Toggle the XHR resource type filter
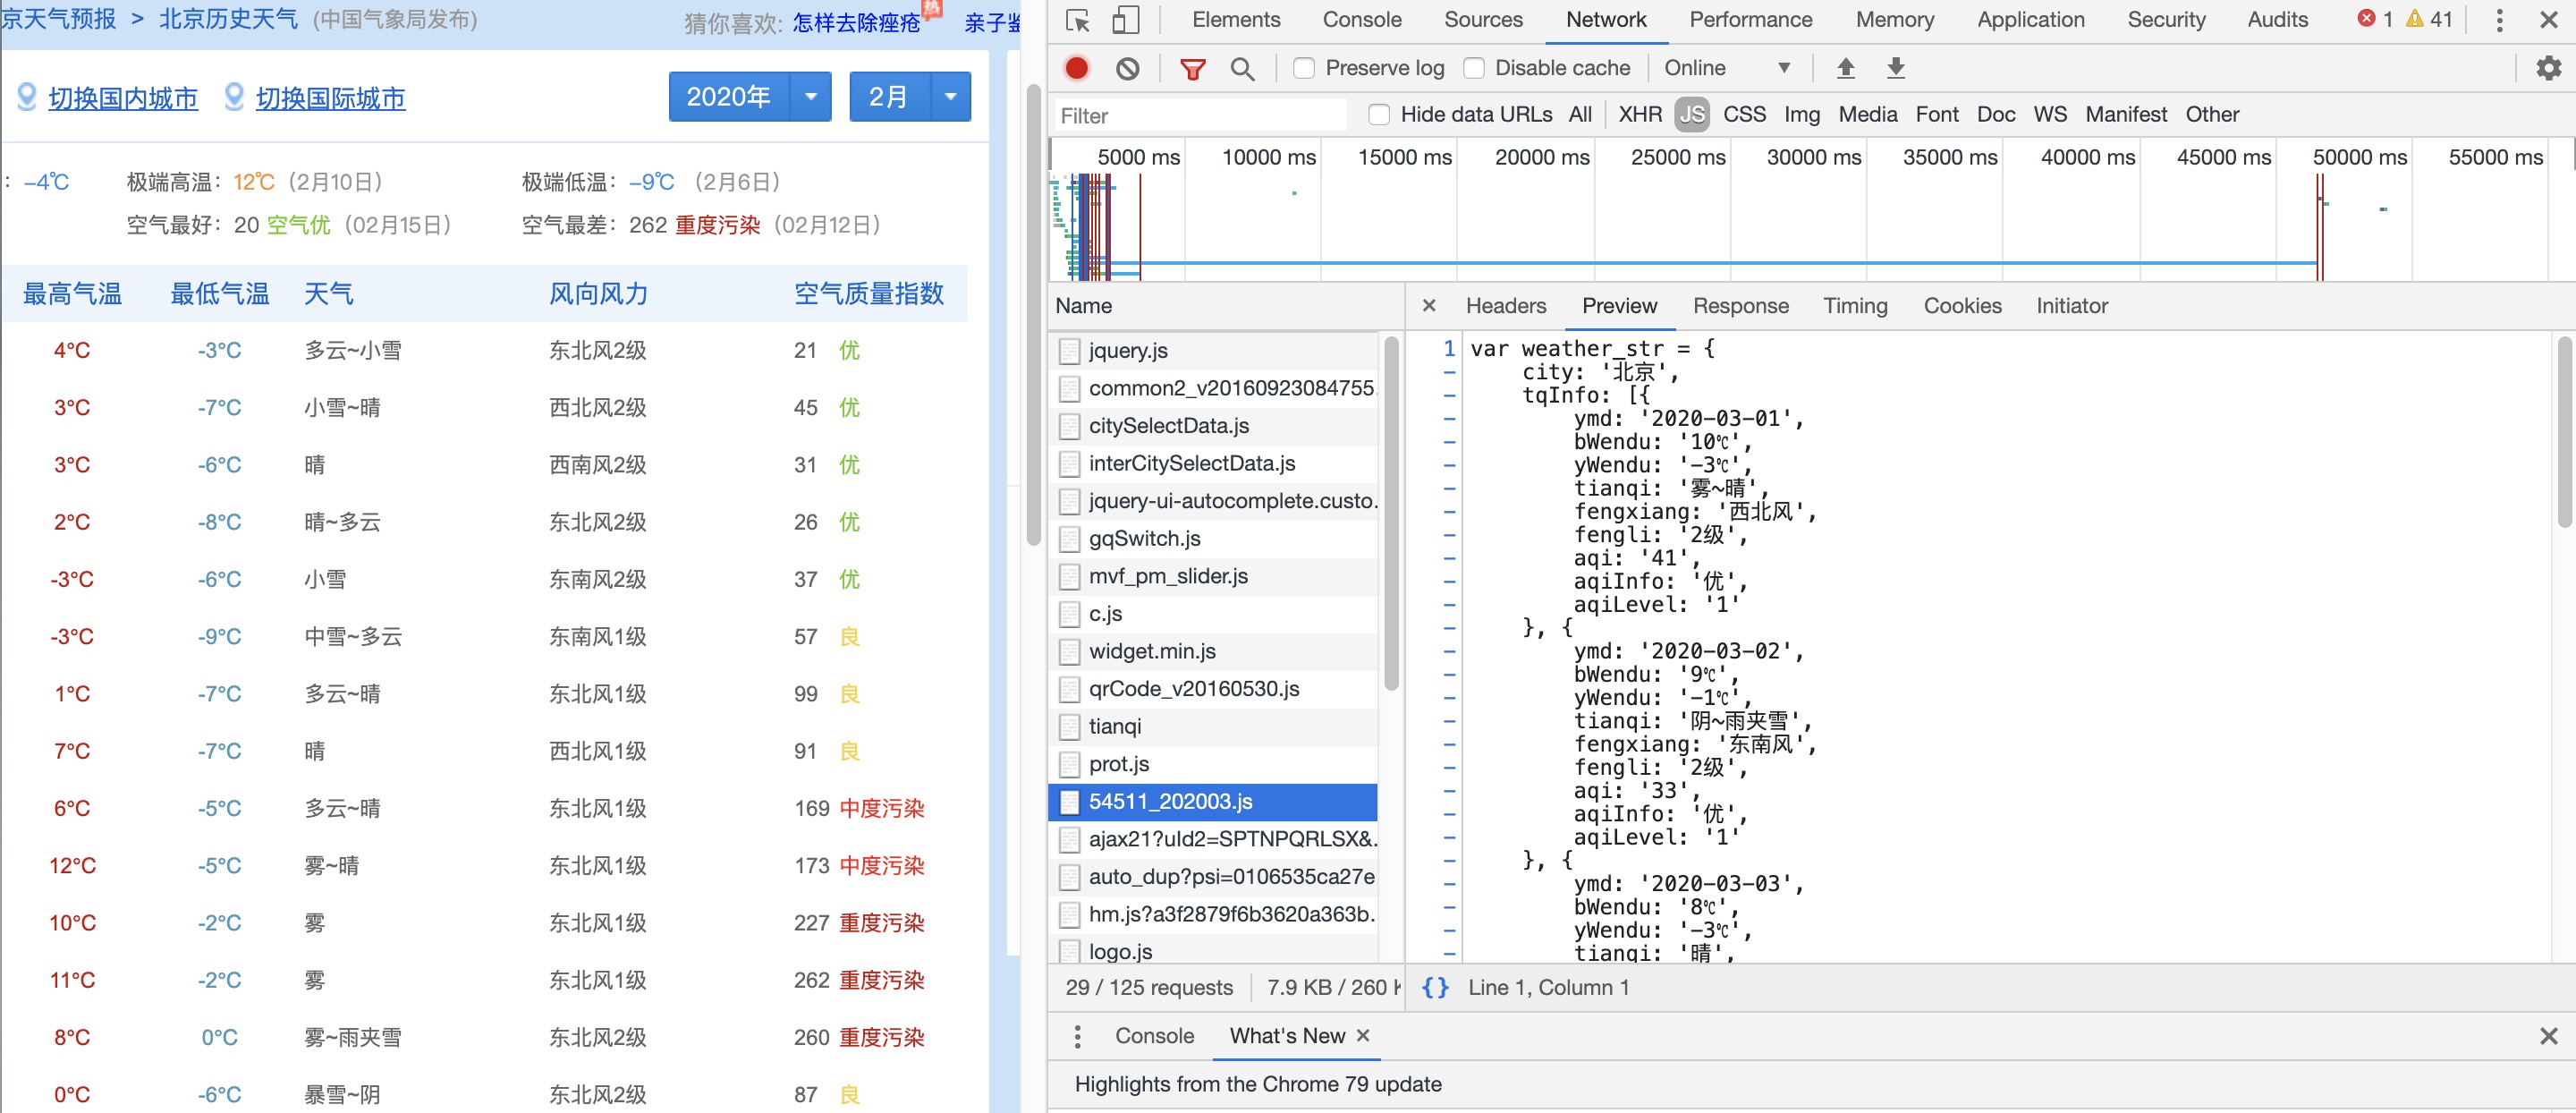This screenshot has height=1113, width=2576. point(1640,114)
